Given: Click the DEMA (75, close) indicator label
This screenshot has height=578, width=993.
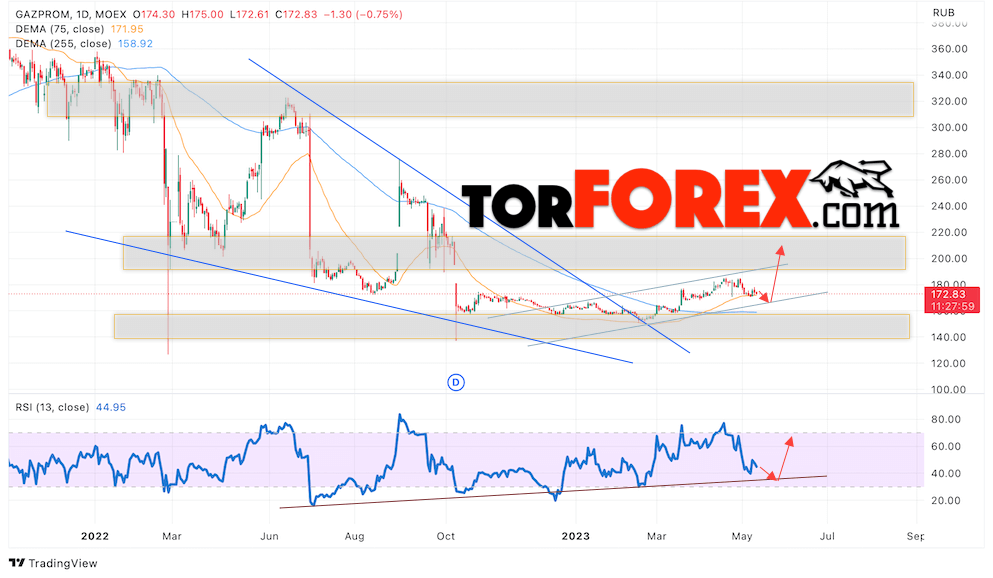Looking at the screenshot, I should 60,29.
